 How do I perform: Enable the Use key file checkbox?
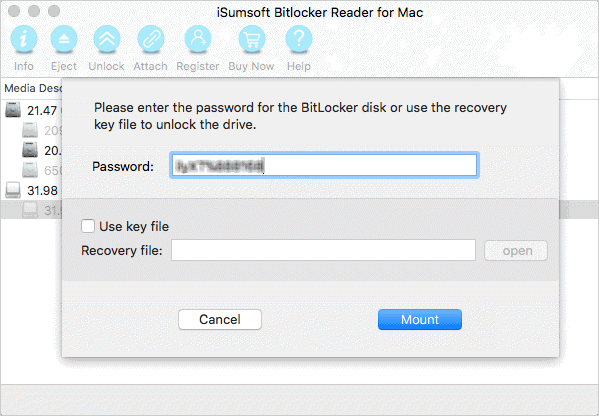tap(88, 226)
